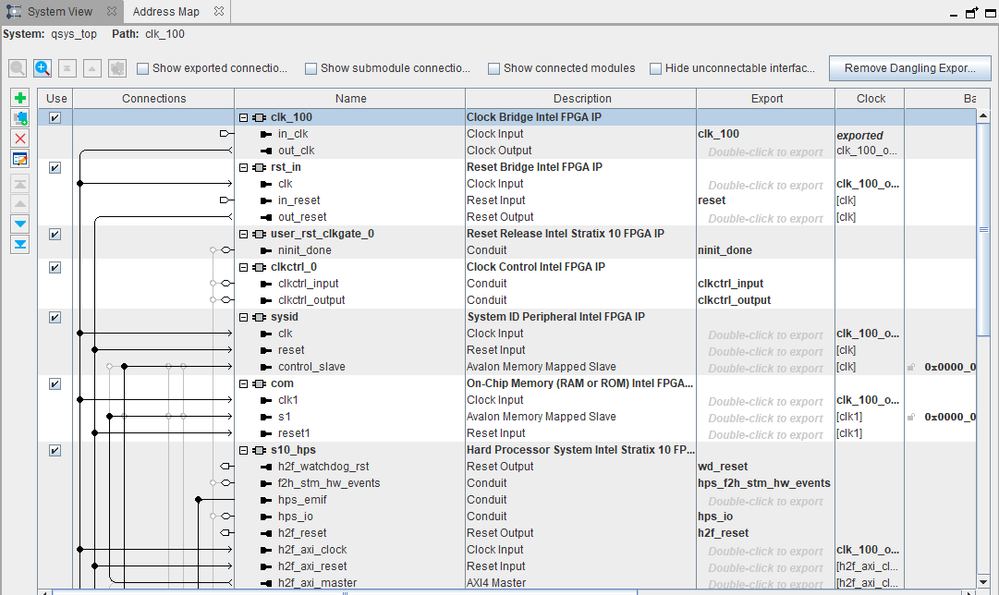Screen dimensions: 999x595
Task: Collapse the sysid component tree
Action: click(243, 317)
